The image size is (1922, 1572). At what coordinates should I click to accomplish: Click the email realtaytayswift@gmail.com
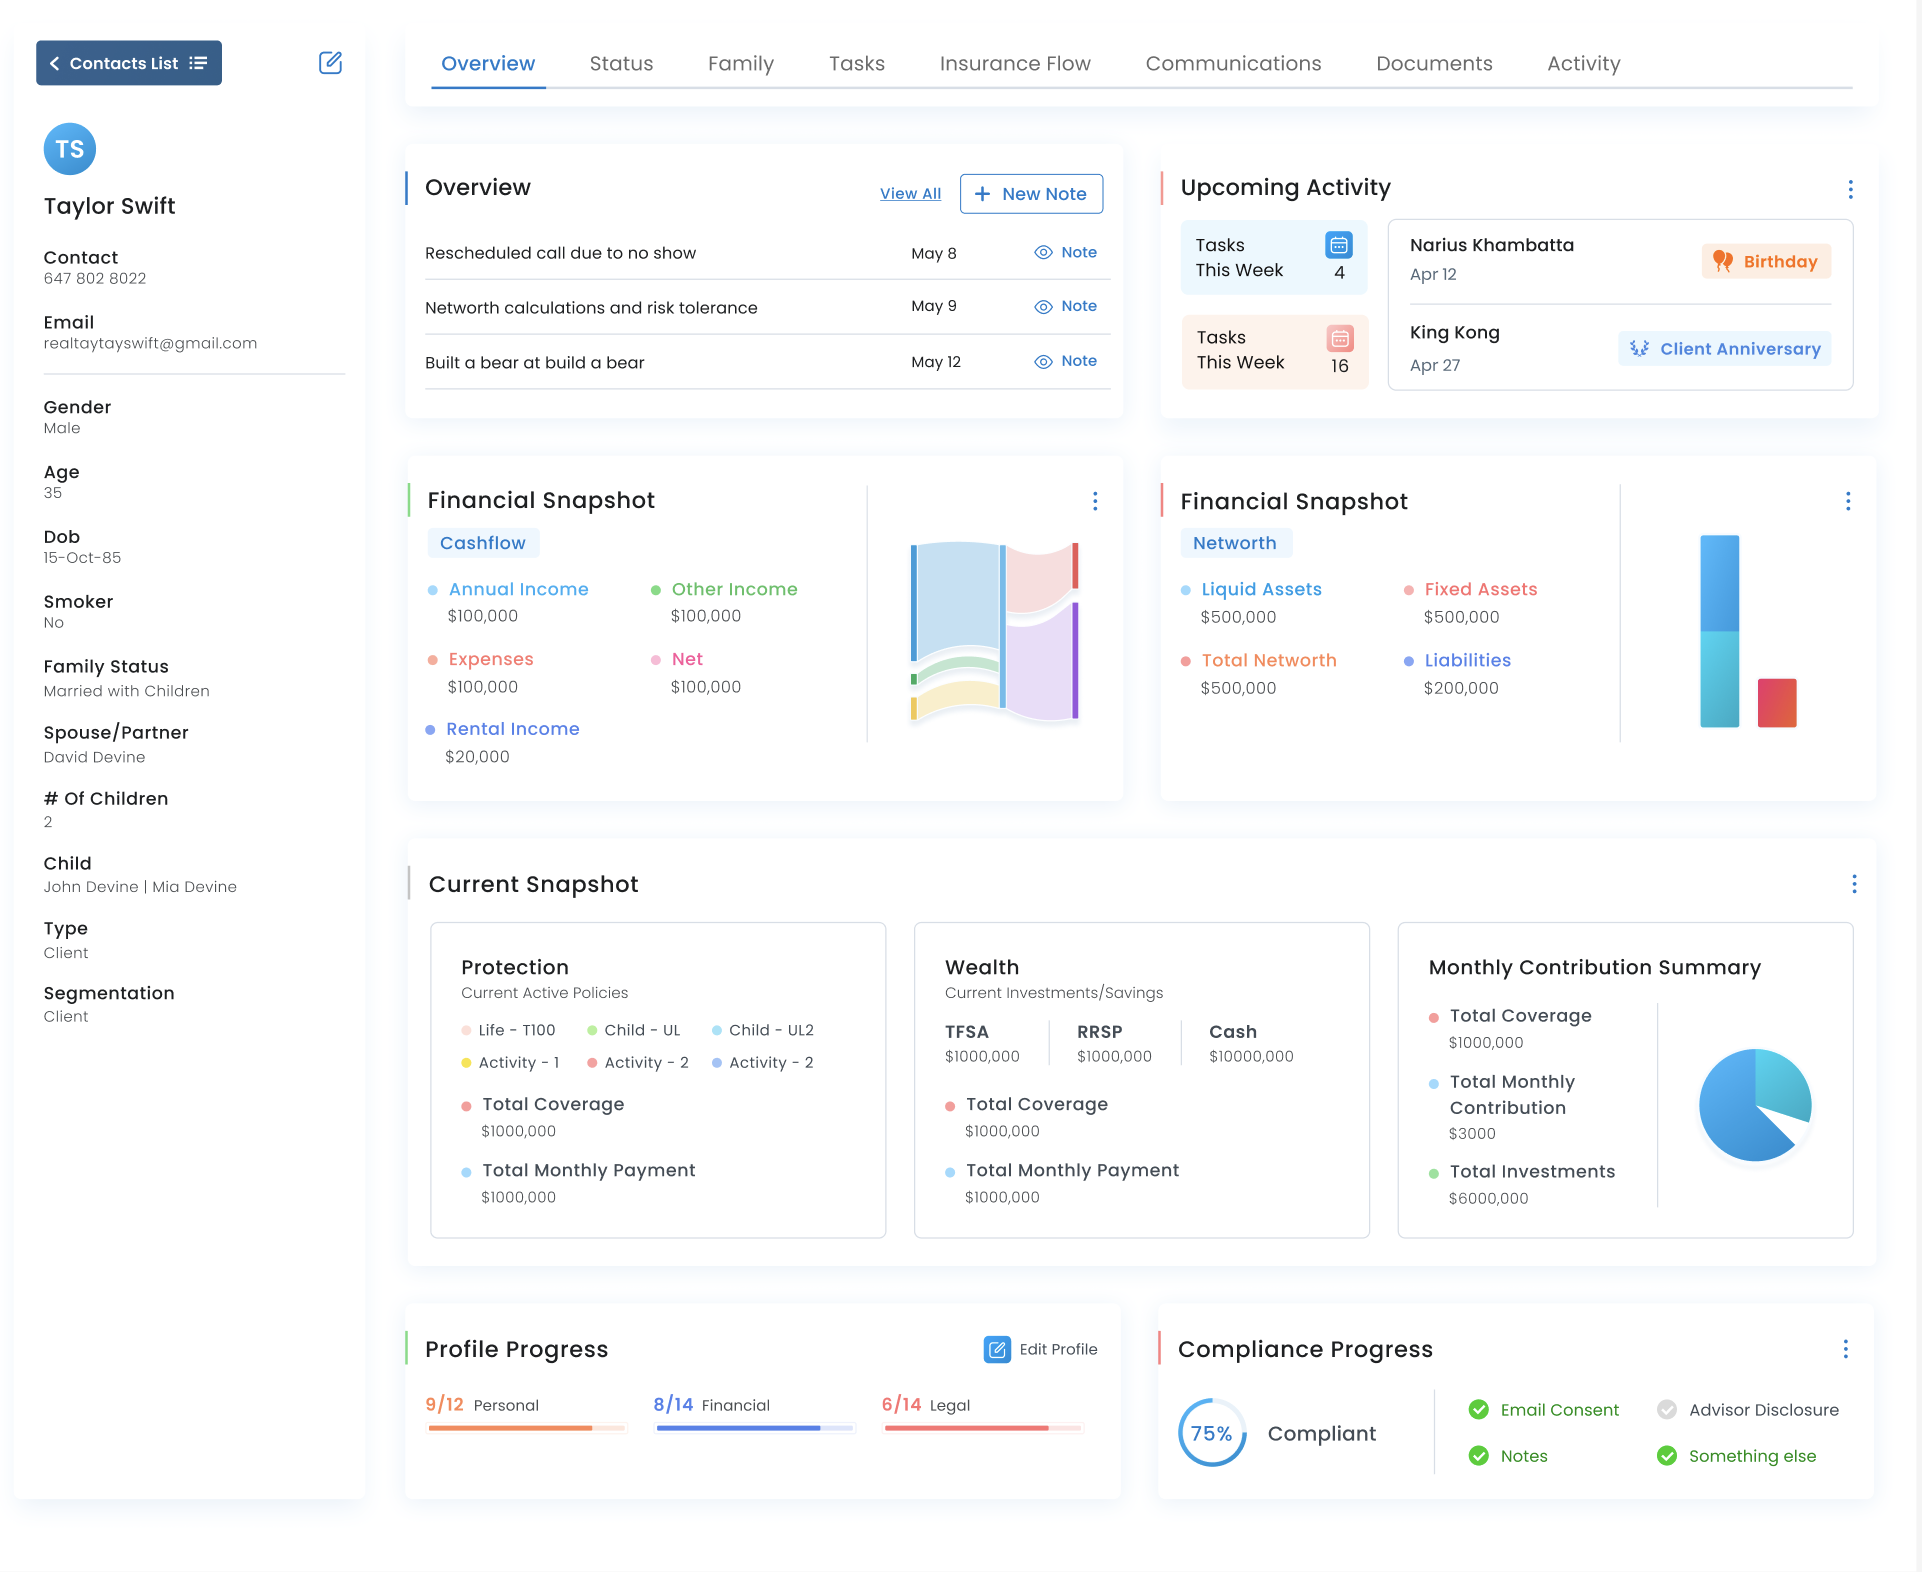150,343
